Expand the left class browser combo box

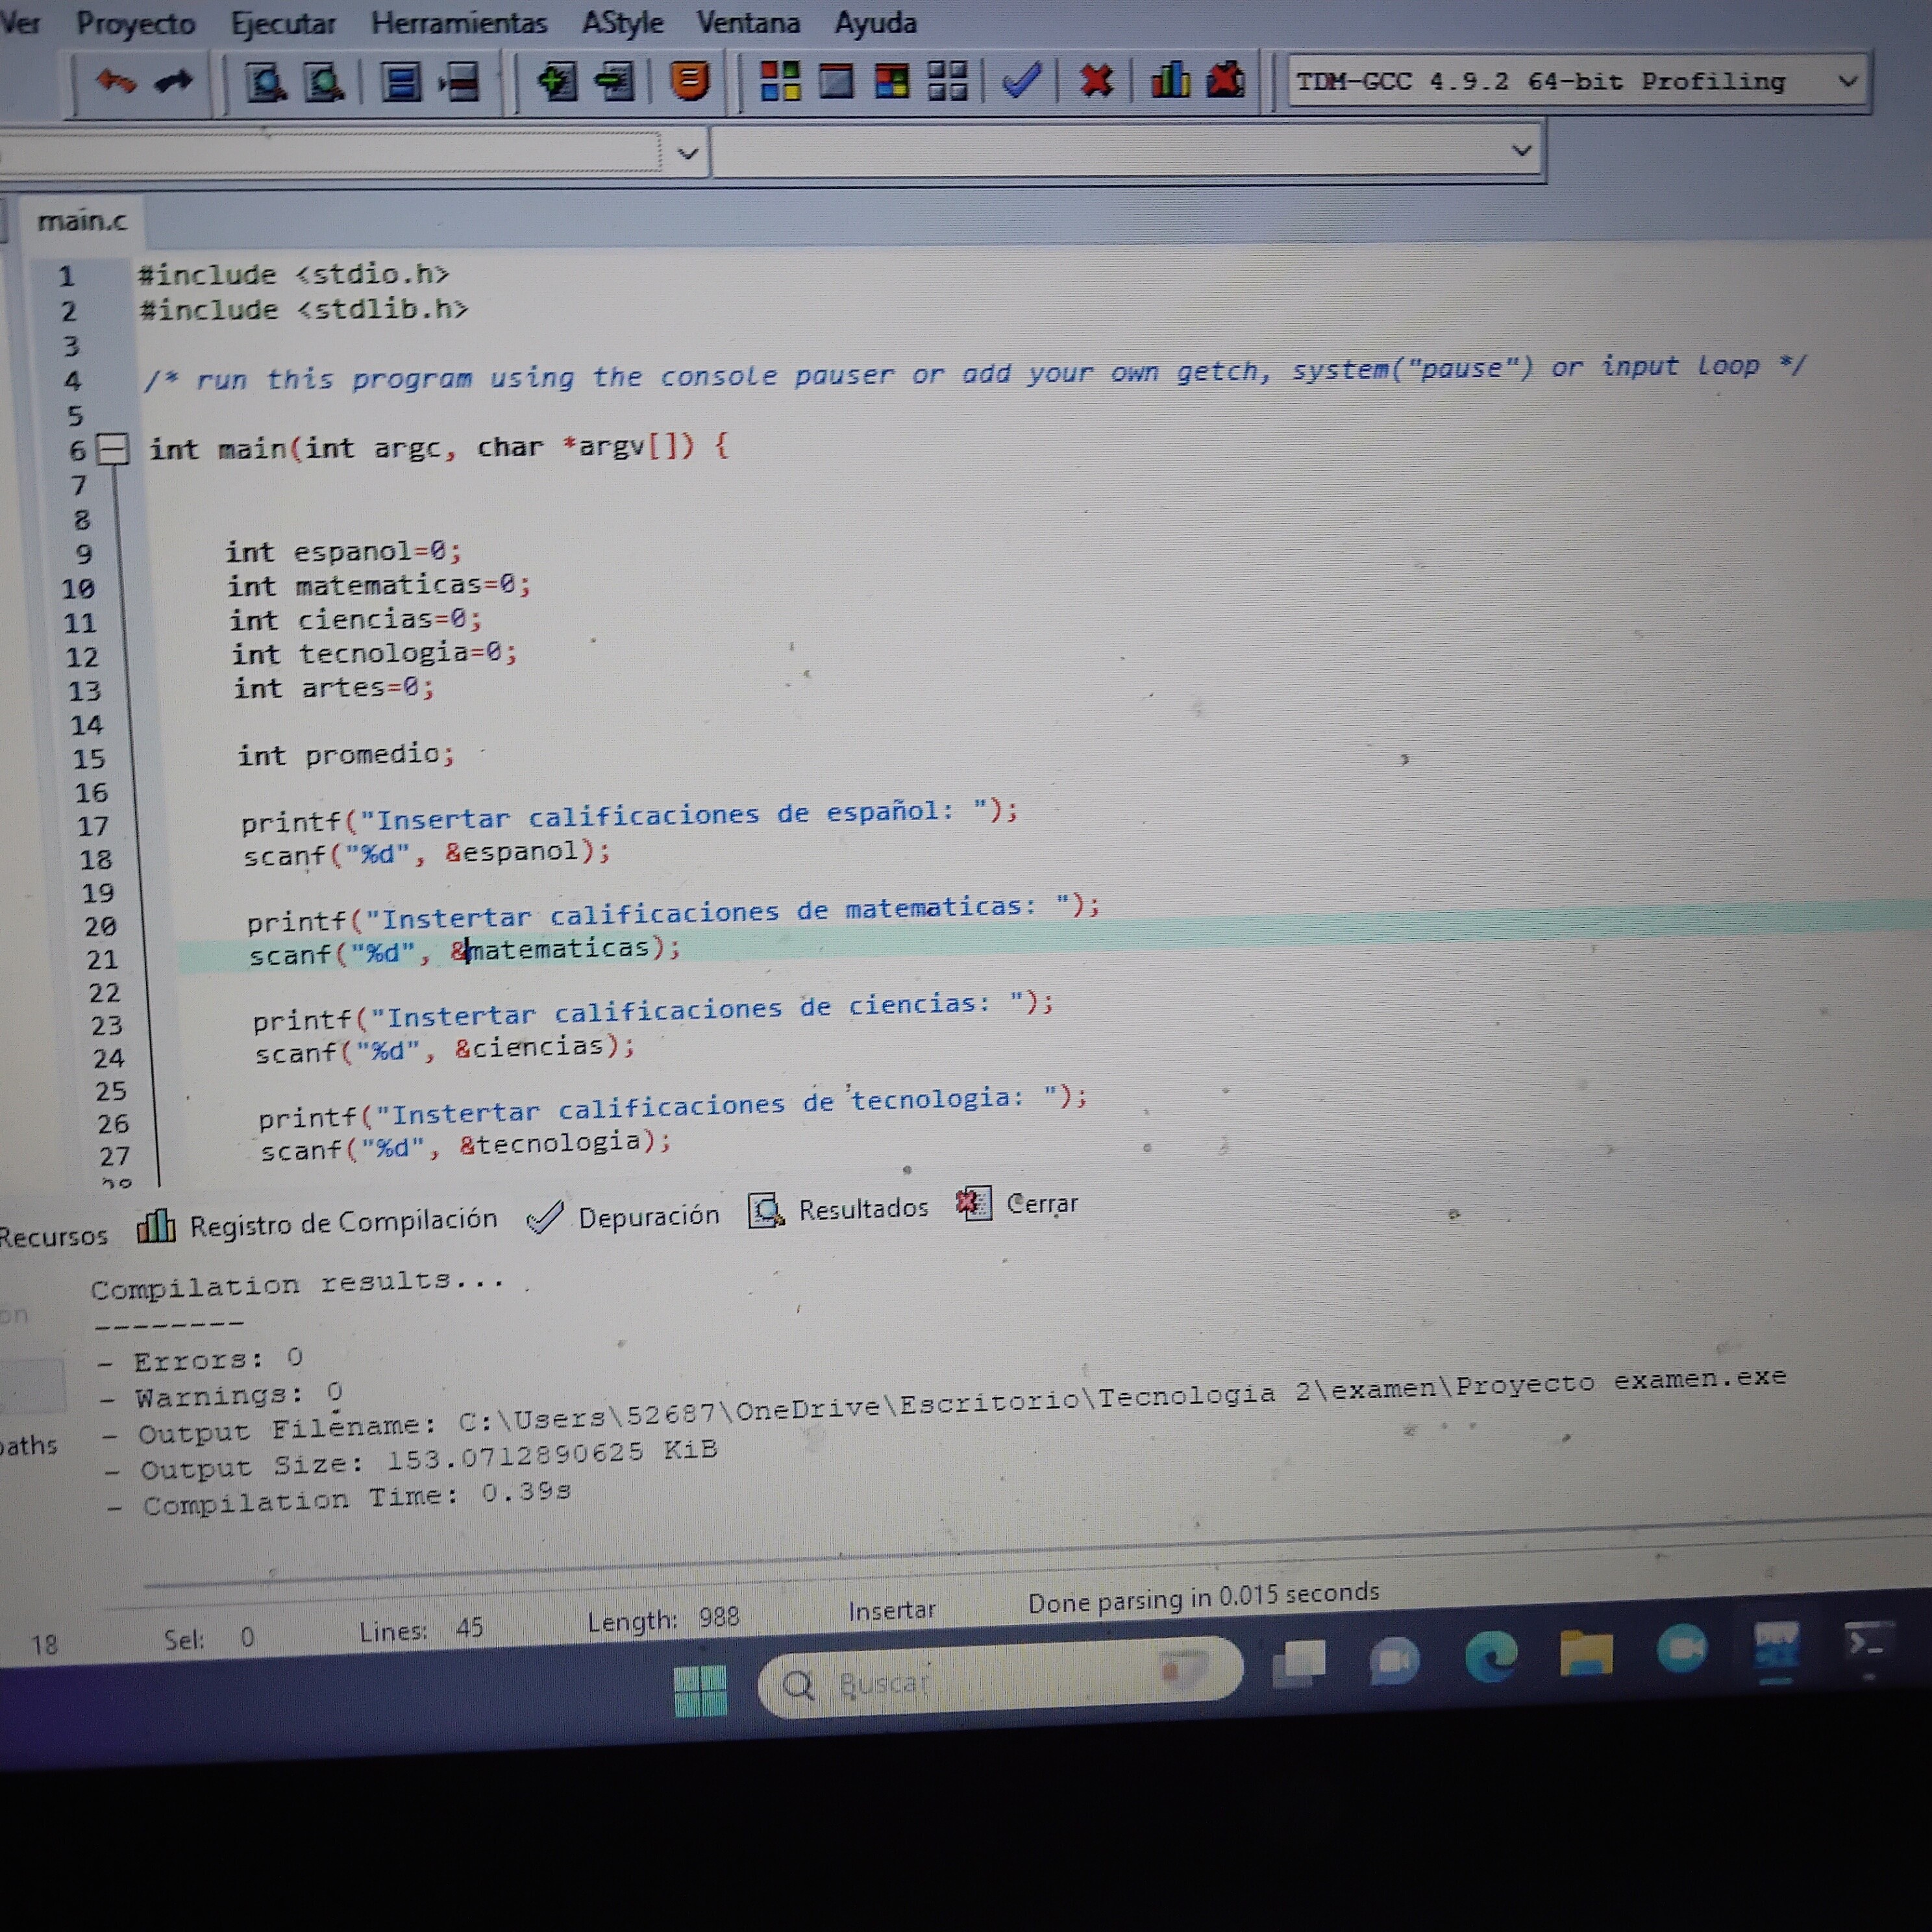[687, 154]
